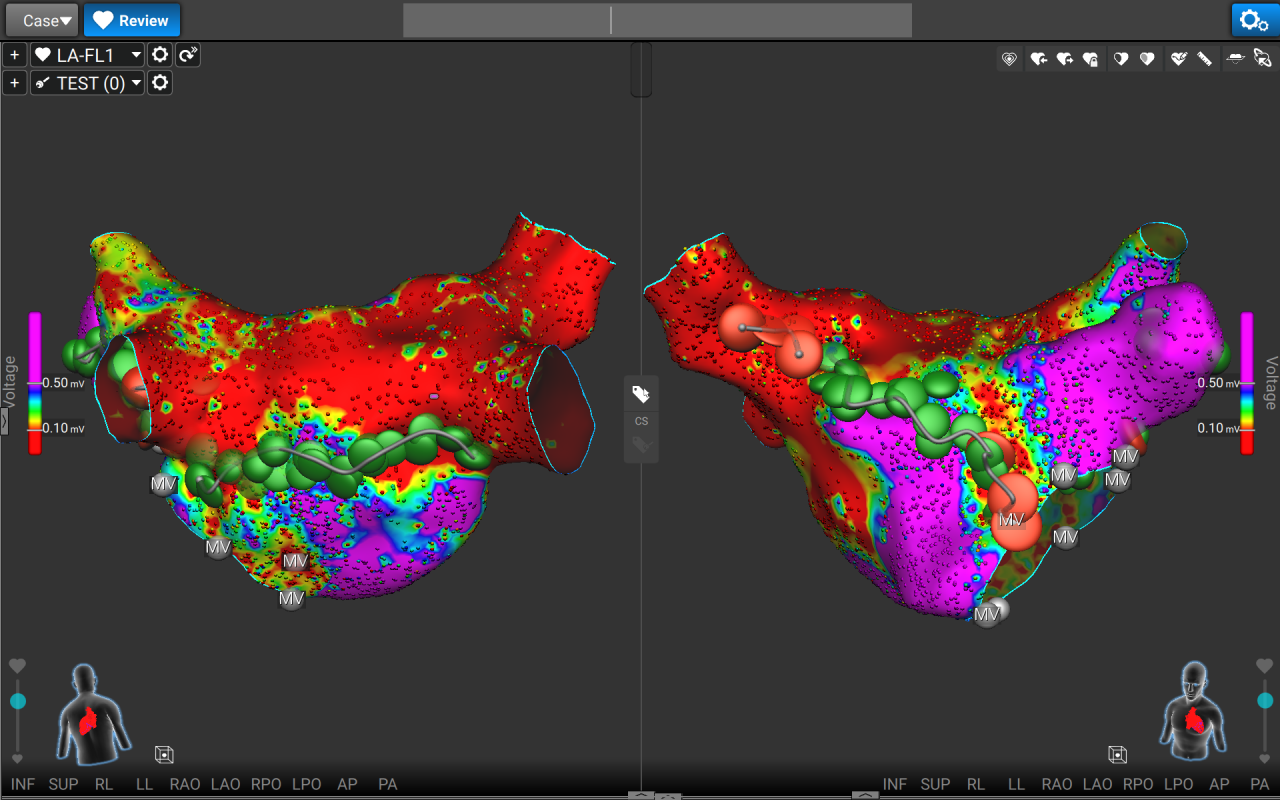Click the cutting plane icon
Image resolution: width=1280 pixels, height=800 pixels.
[1235, 59]
